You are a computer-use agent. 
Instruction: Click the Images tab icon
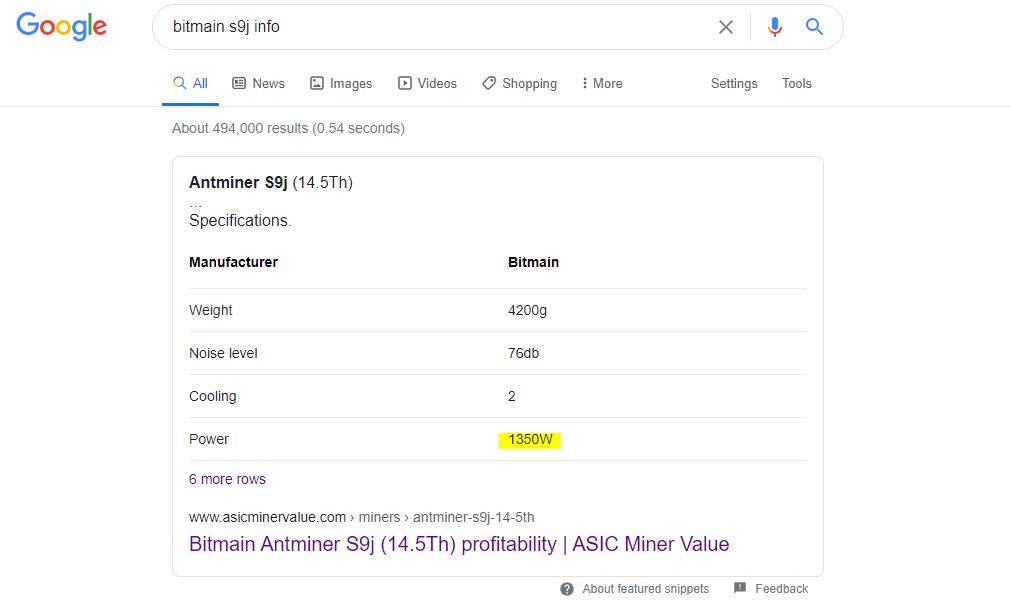pyautogui.click(x=317, y=83)
